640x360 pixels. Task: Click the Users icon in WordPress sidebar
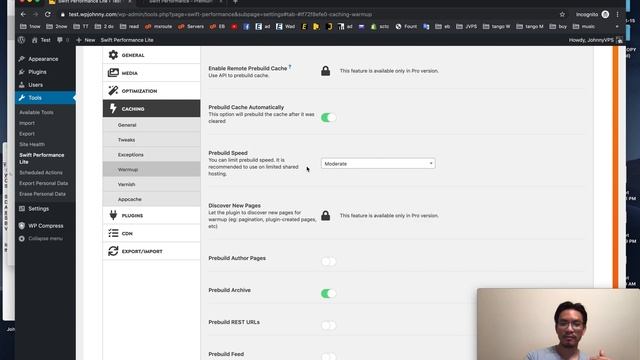22,85
